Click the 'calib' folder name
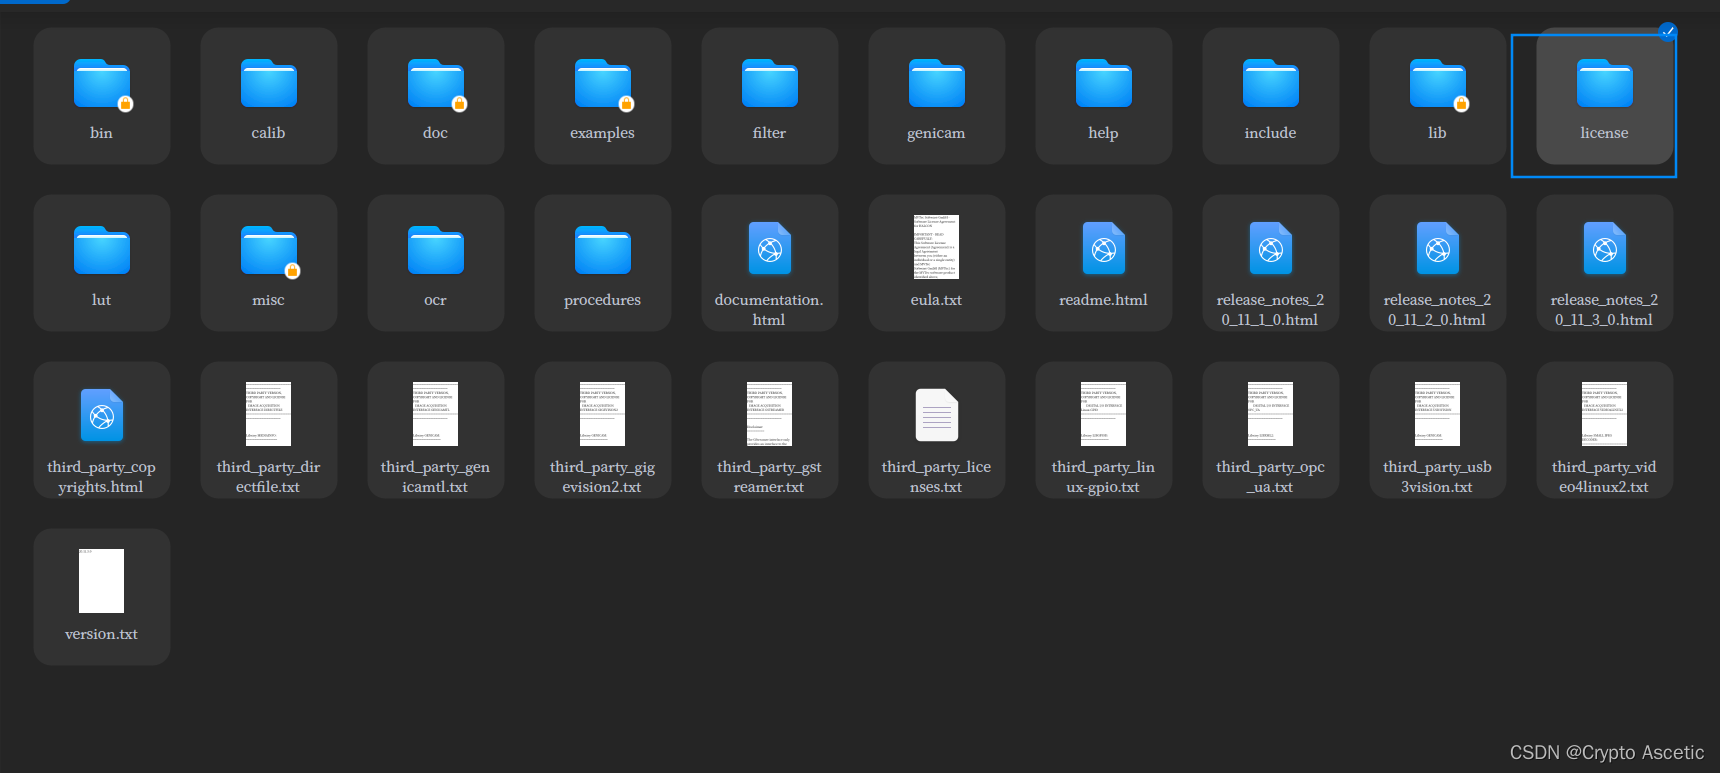This screenshot has width=1720, height=773. coord(269,133)
